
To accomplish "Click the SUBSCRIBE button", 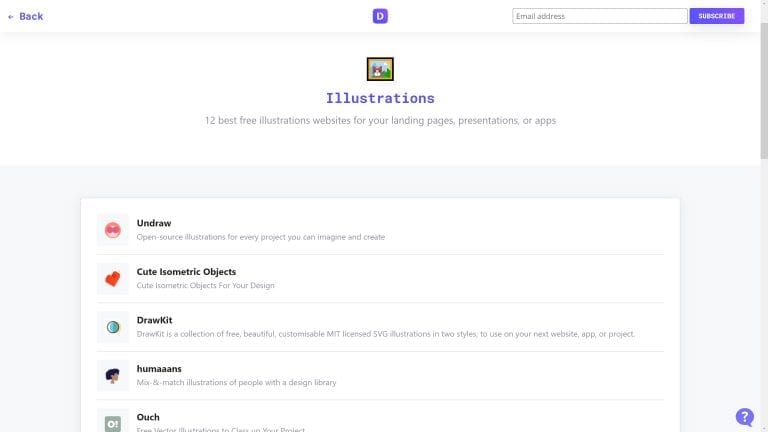I will pyautogui.click(x=717, y=16).
